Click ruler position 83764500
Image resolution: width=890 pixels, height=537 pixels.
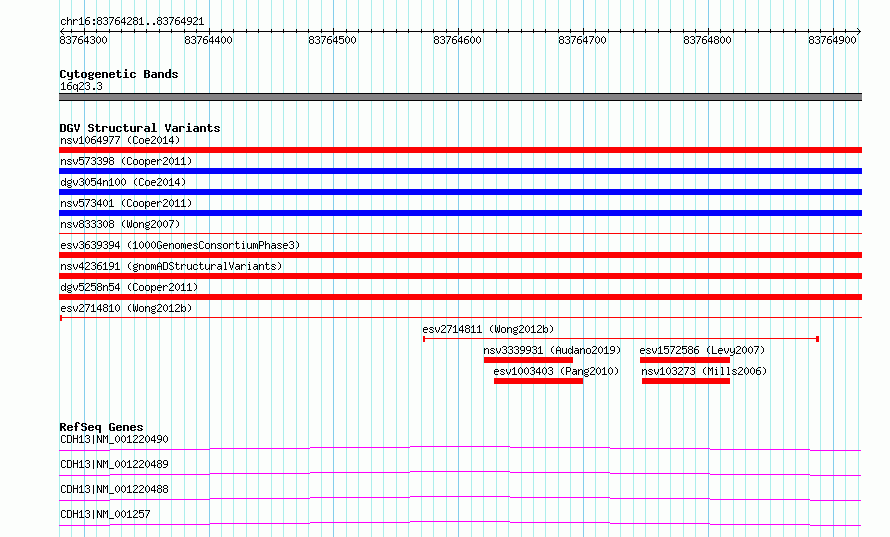[x=333, y=40]
